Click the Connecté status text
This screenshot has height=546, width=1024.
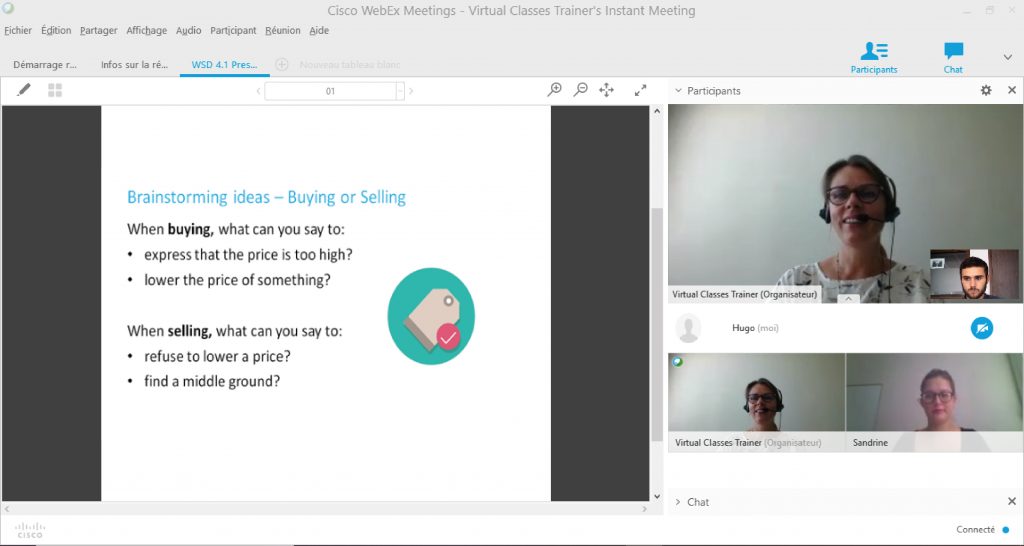tap(975, 530)
